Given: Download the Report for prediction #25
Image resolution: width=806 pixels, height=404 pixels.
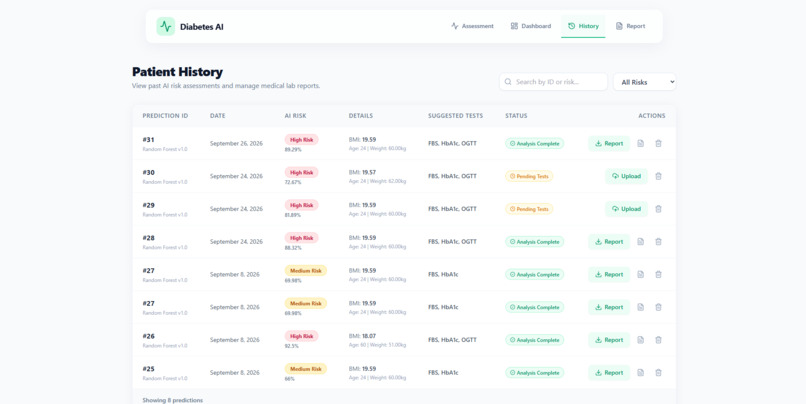Looking at the screenshot, I should click(609, 373).
